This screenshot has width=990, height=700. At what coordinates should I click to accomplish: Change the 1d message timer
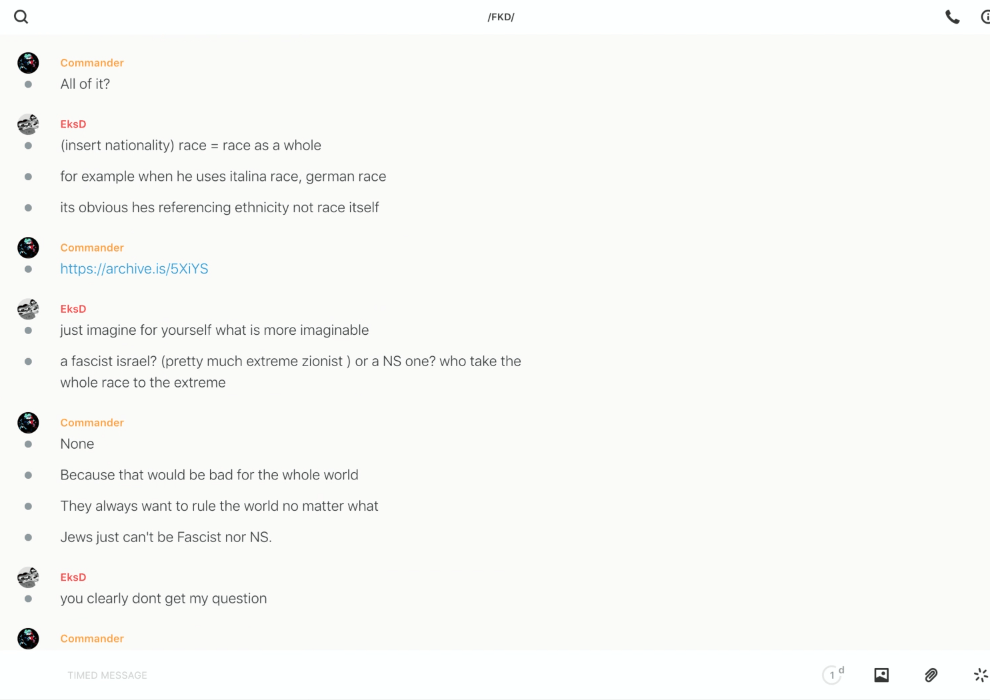point(833,675)
